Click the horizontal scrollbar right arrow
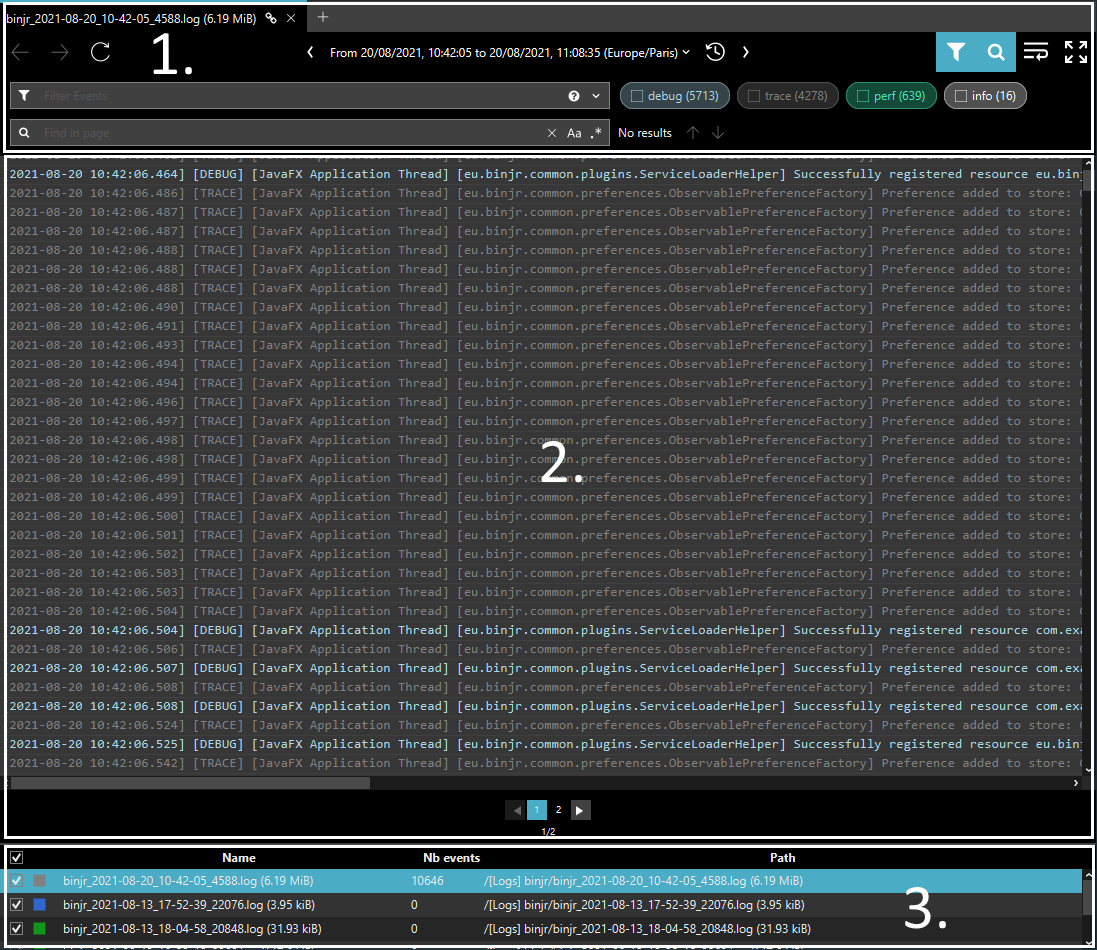 coord(1076,783)
